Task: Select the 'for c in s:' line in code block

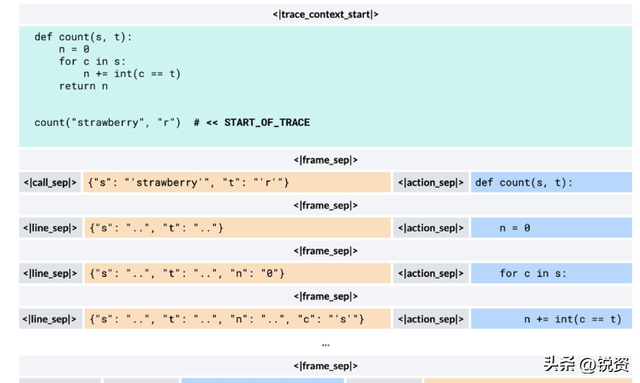Action: 92,62
